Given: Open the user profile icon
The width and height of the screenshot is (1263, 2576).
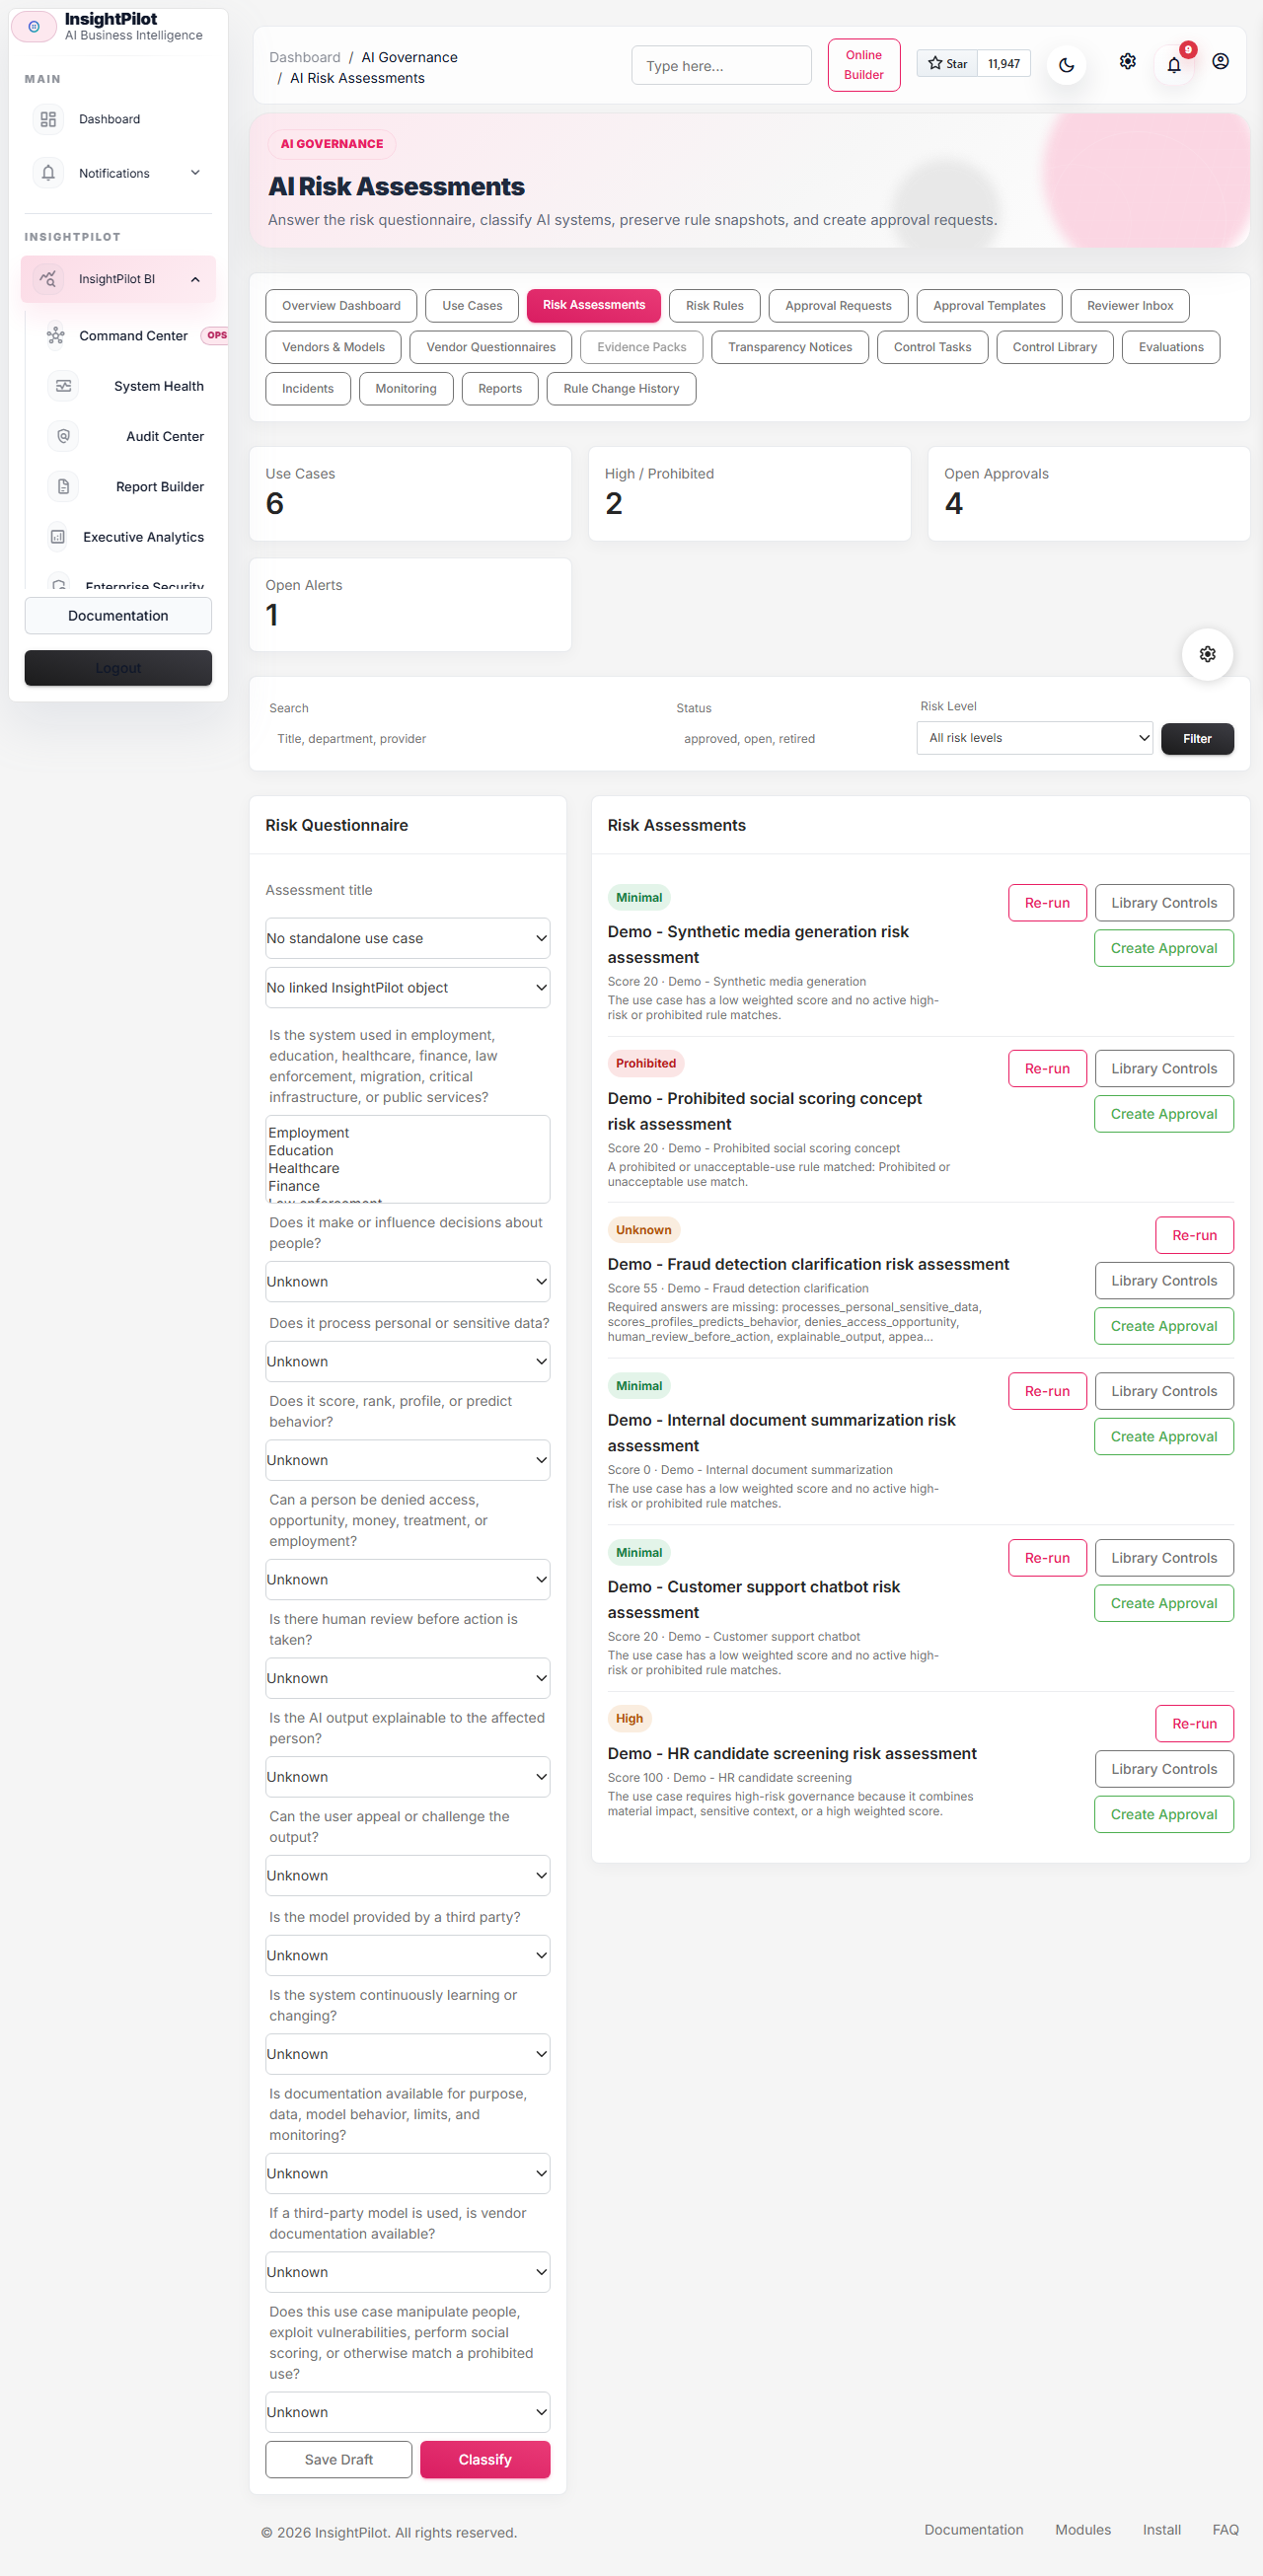Looking at the screenshot, I should pyautogui.click(x=1220, y=62).
